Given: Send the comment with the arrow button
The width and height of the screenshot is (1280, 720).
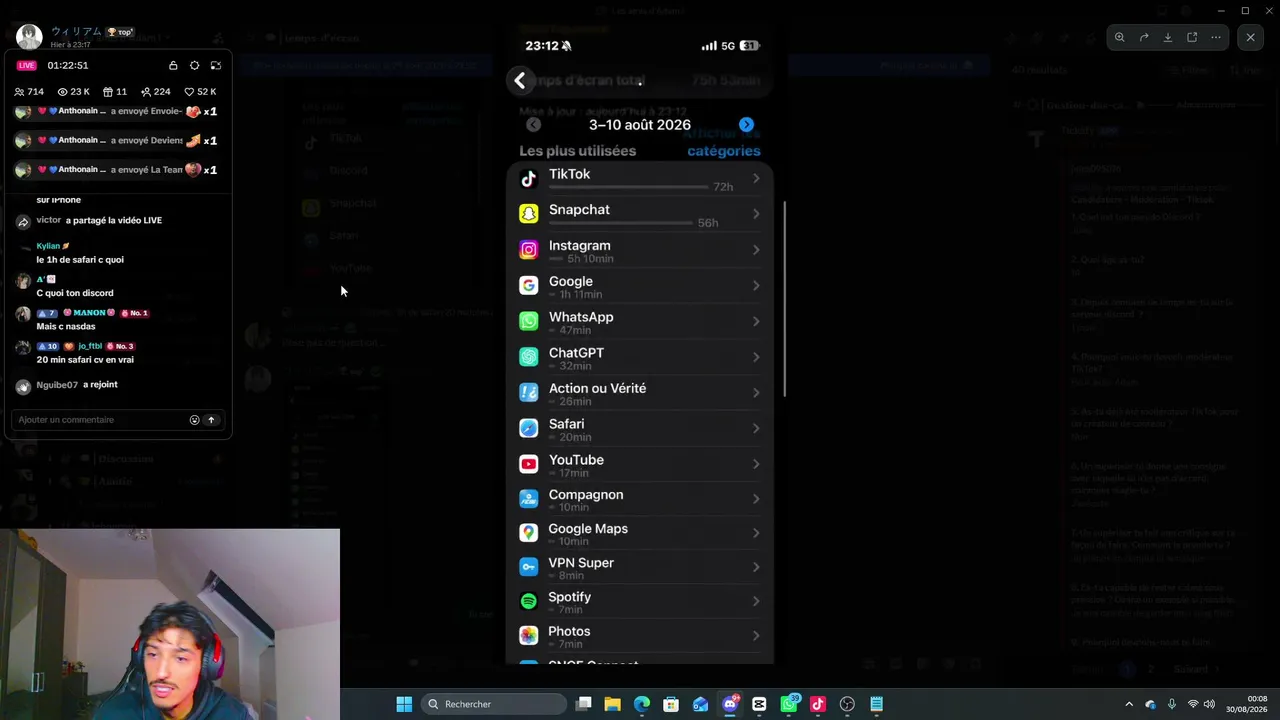Looking at the screenshot, I should [211, 420].
